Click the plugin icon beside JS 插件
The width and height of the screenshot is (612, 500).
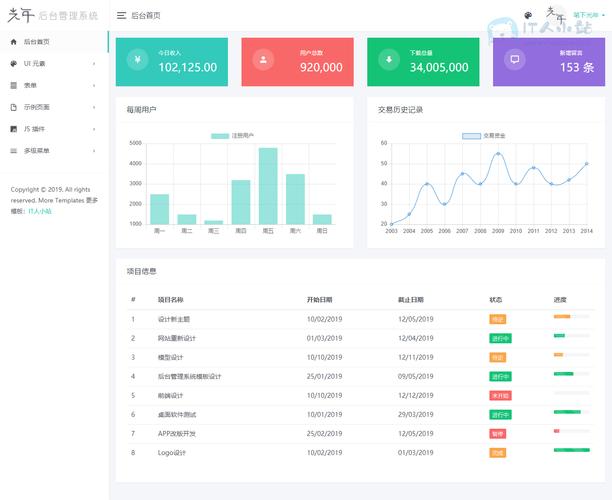(x=14, y=129)
